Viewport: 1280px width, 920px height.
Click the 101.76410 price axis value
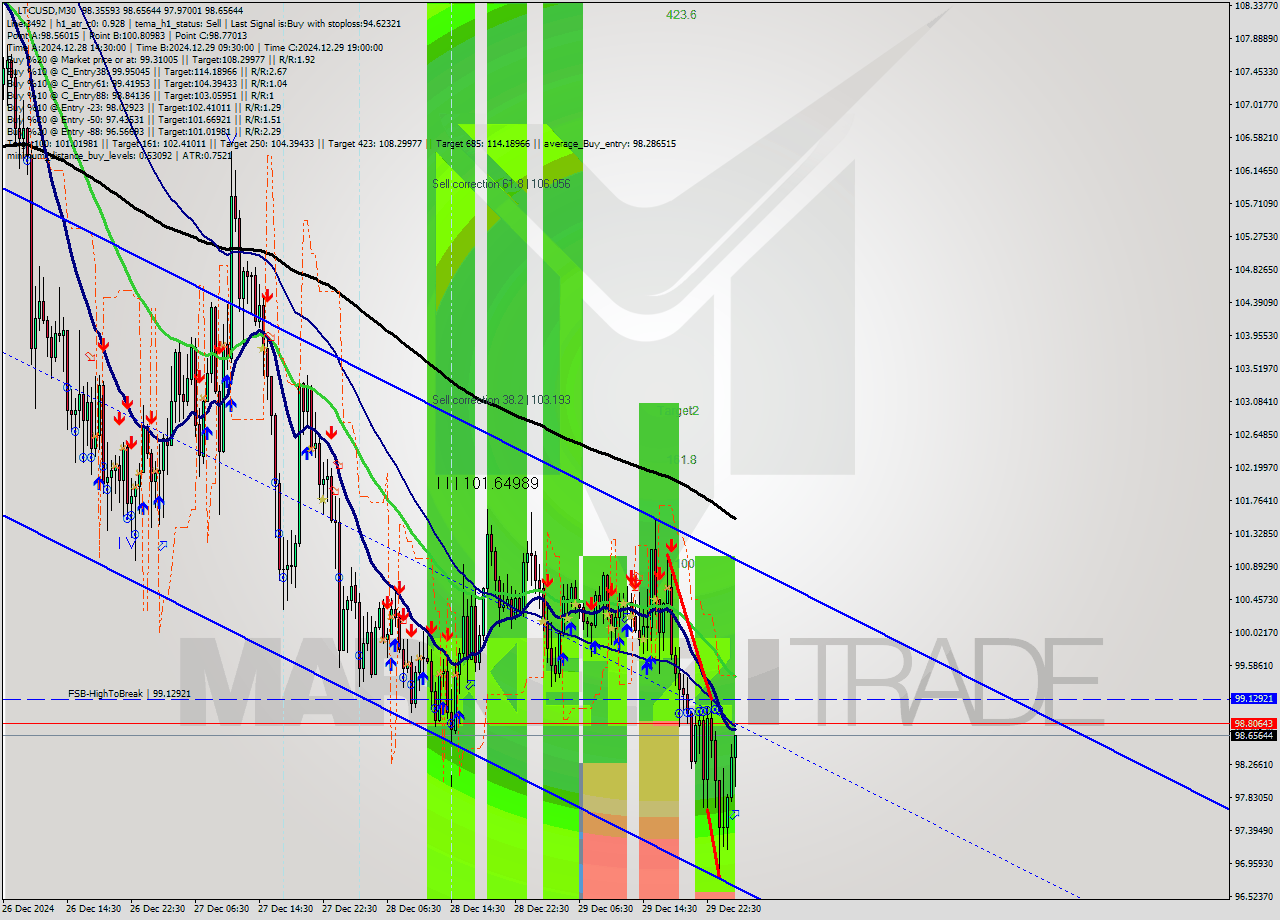point(1256,500)
